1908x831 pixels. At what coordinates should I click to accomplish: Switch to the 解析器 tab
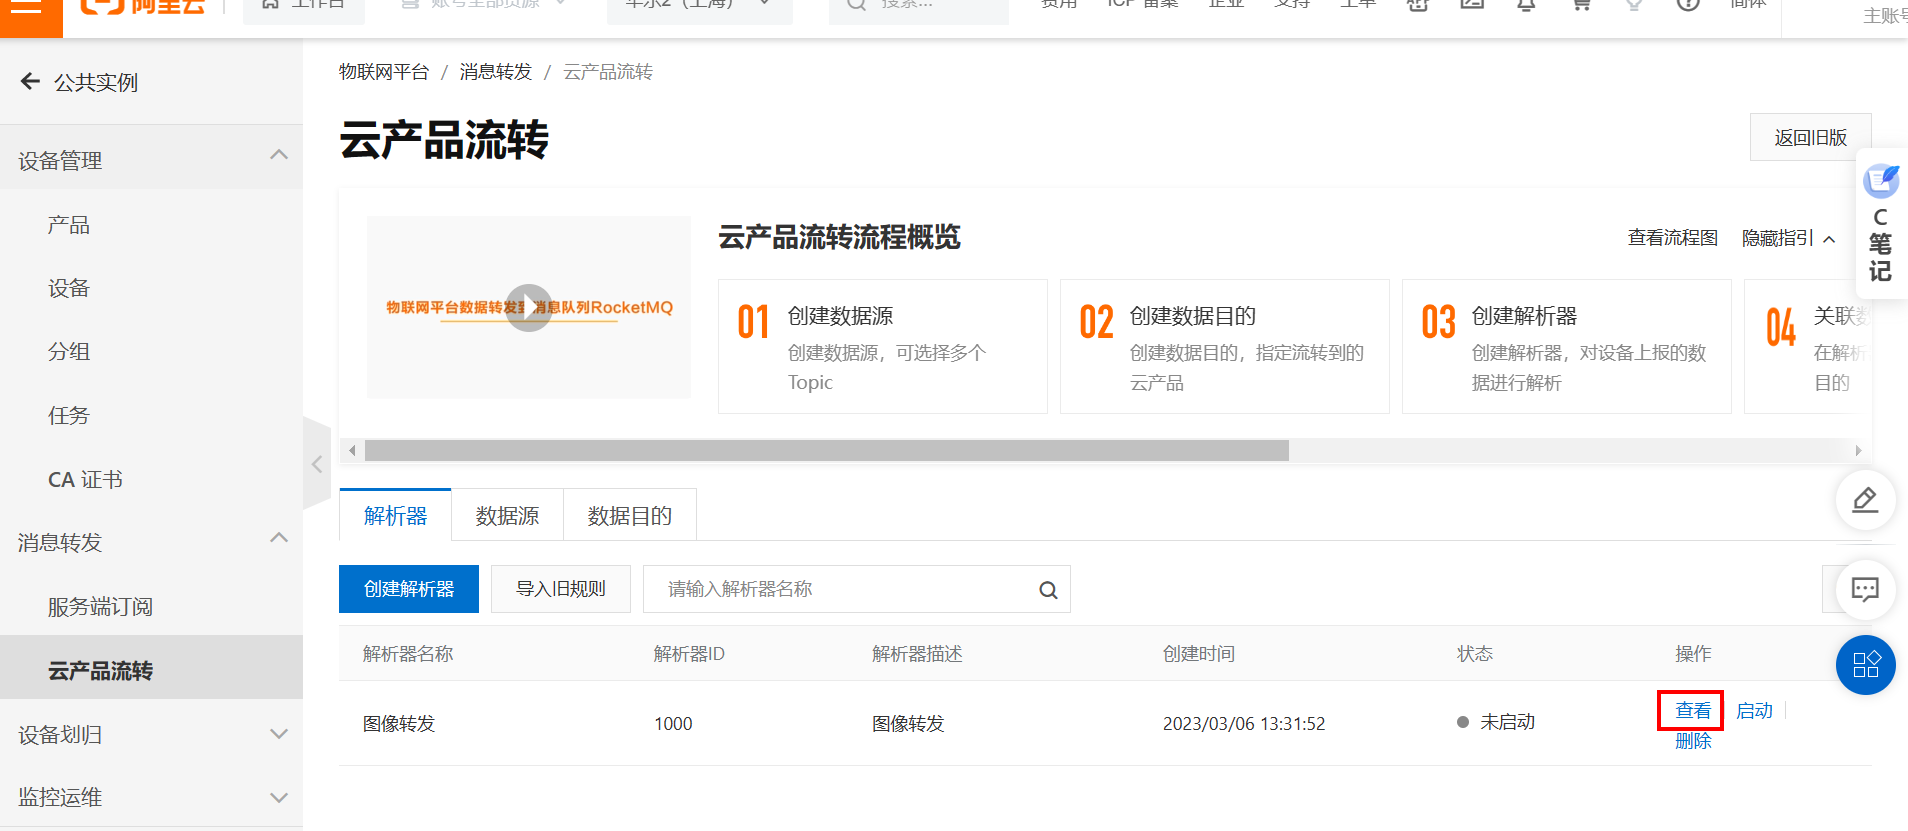click(396, 515)
